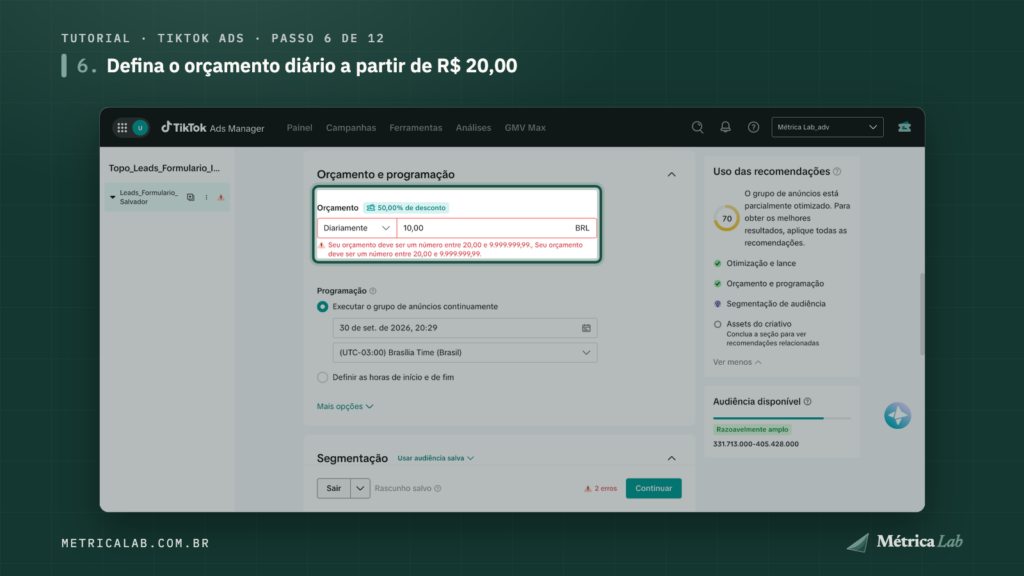Viewport: 1024px width, 576px height.
Task: Click info icon beside Uso das recomendações
Action: tap(837, 172)
